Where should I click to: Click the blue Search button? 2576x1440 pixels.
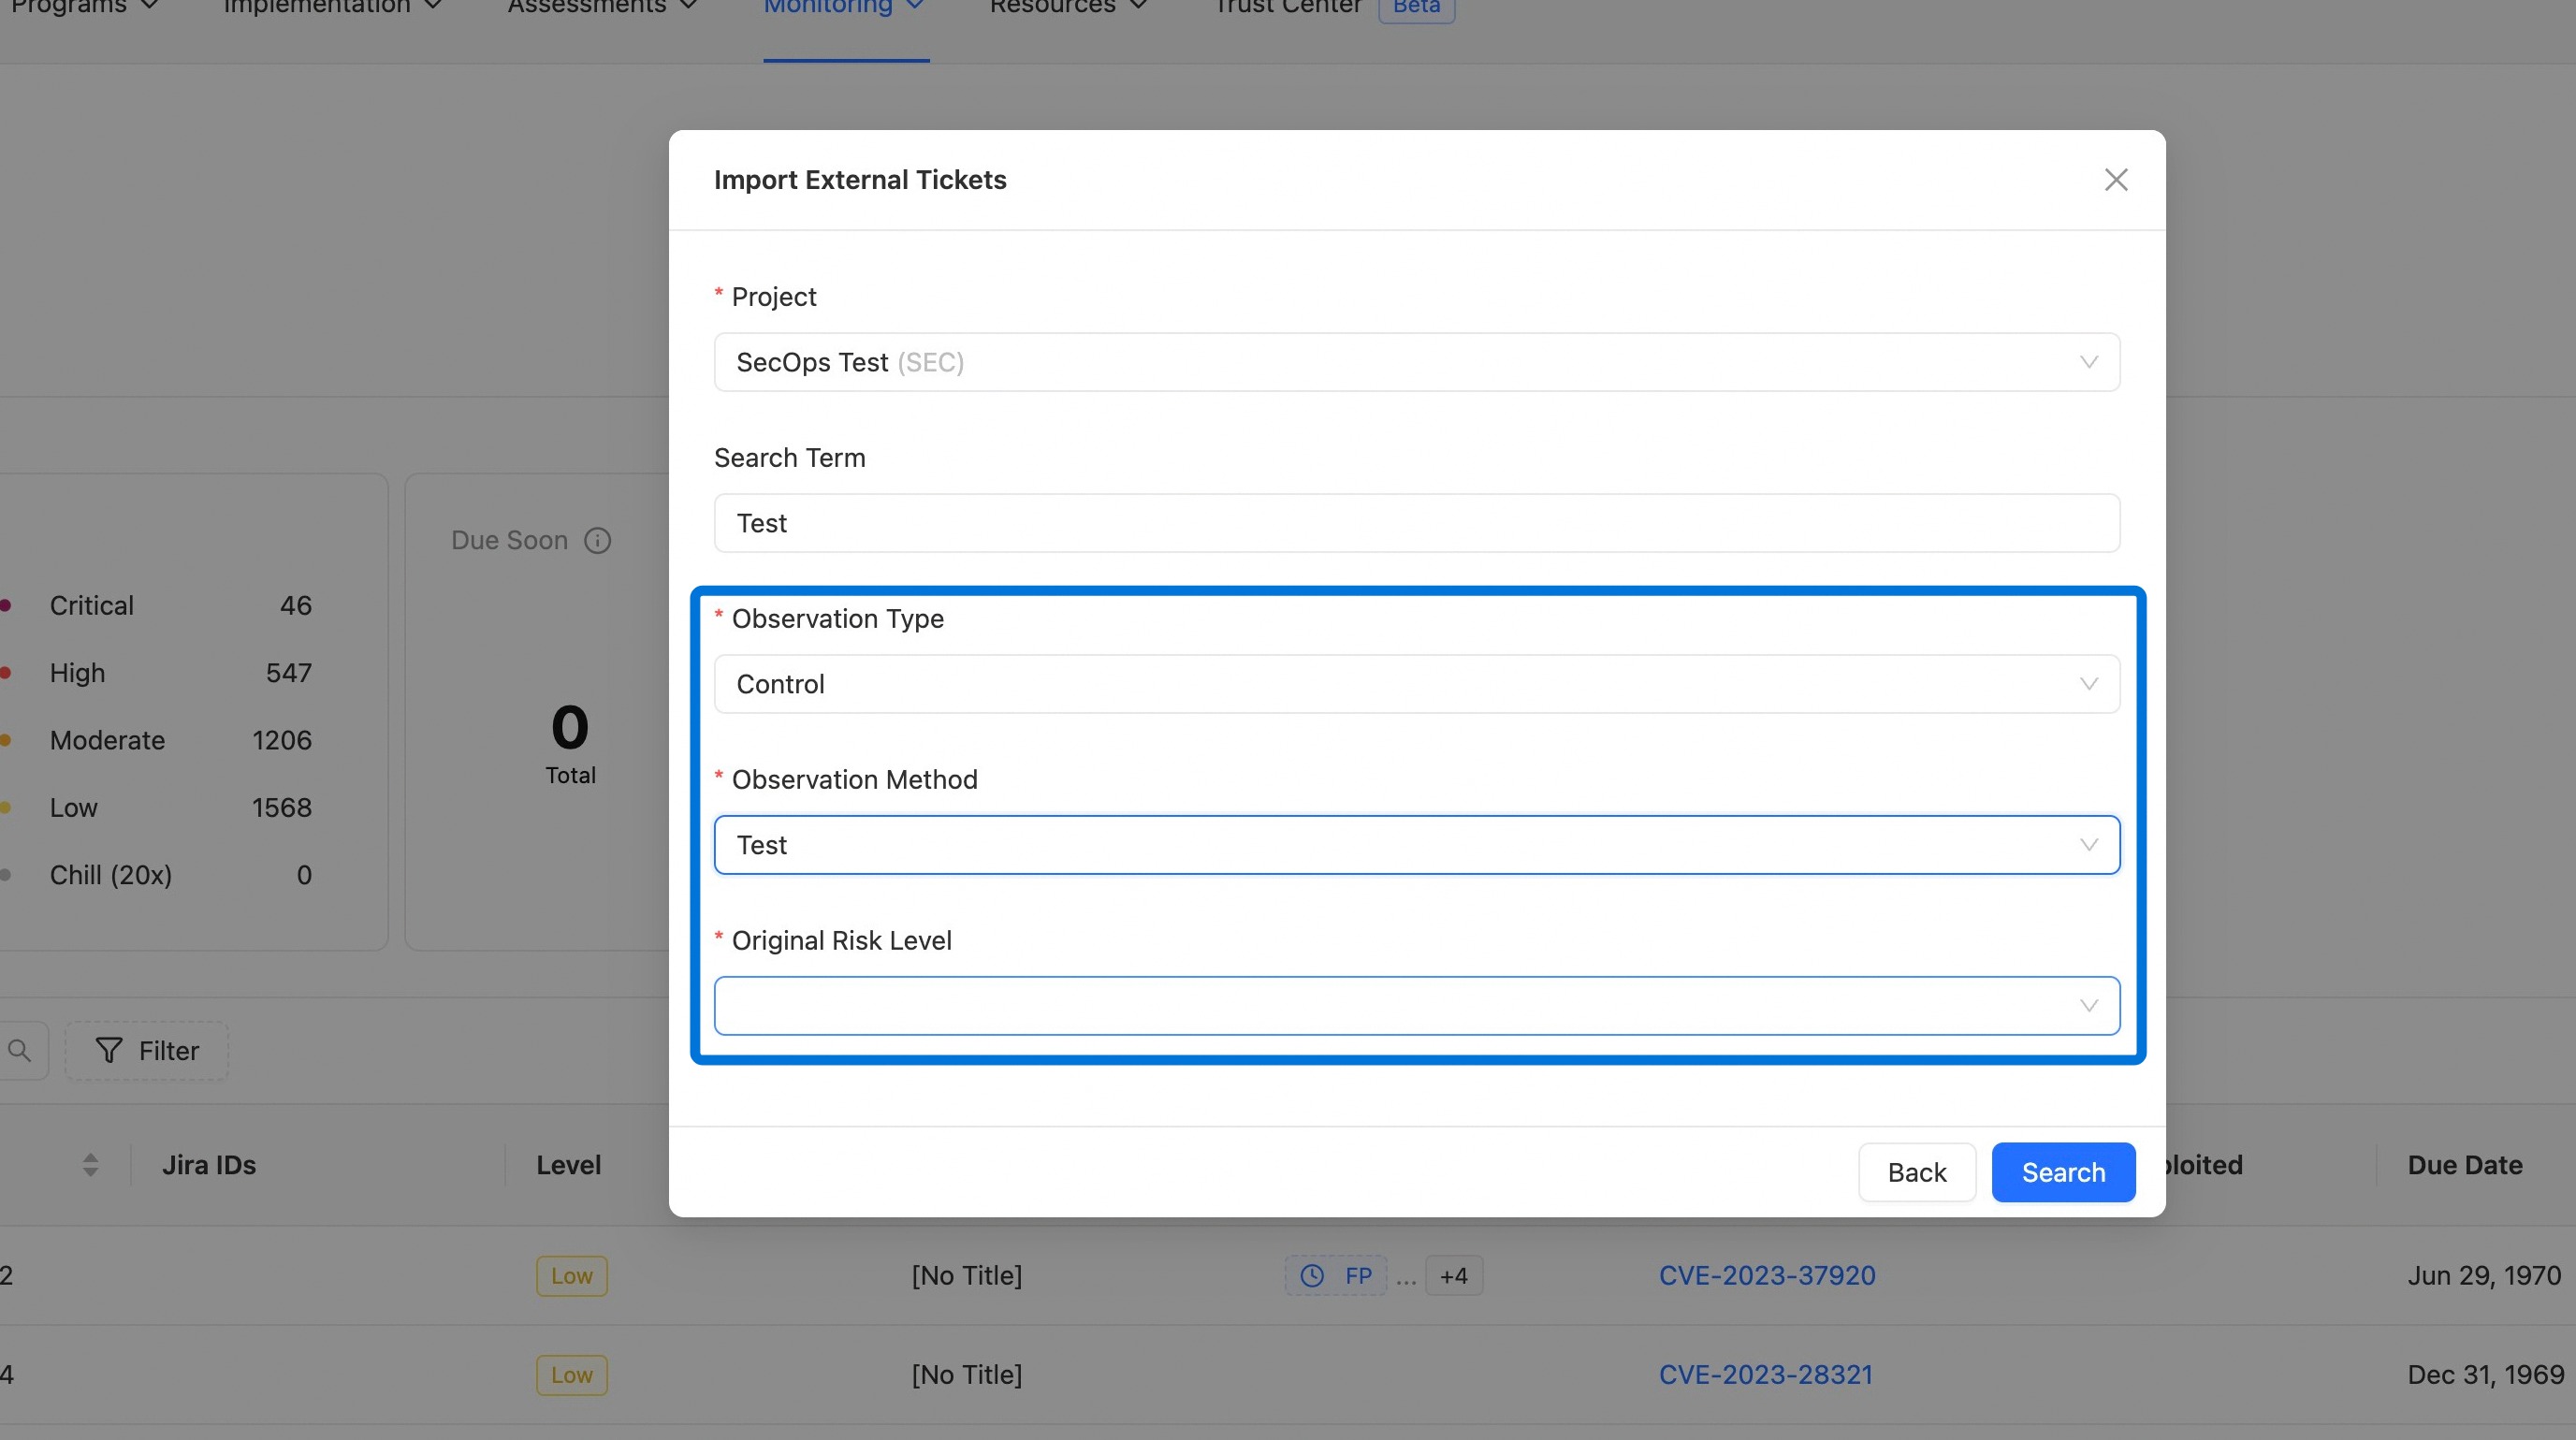click(2063, 1172)
